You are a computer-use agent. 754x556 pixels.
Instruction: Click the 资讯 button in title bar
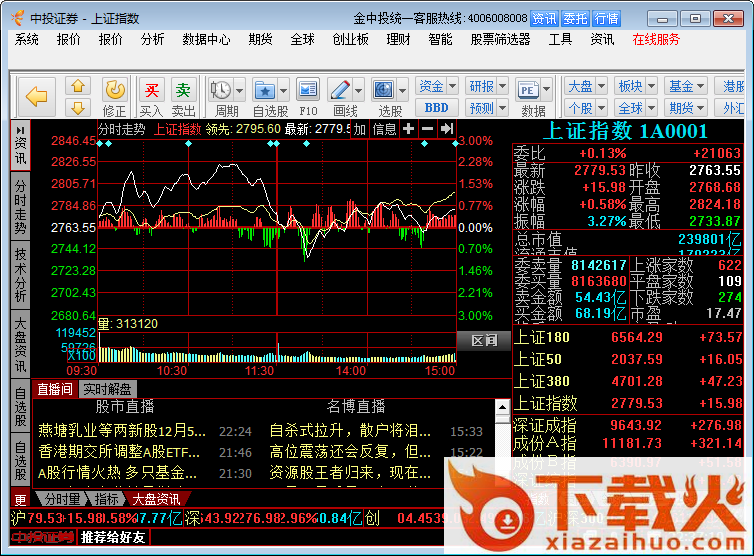coord(544,19)
